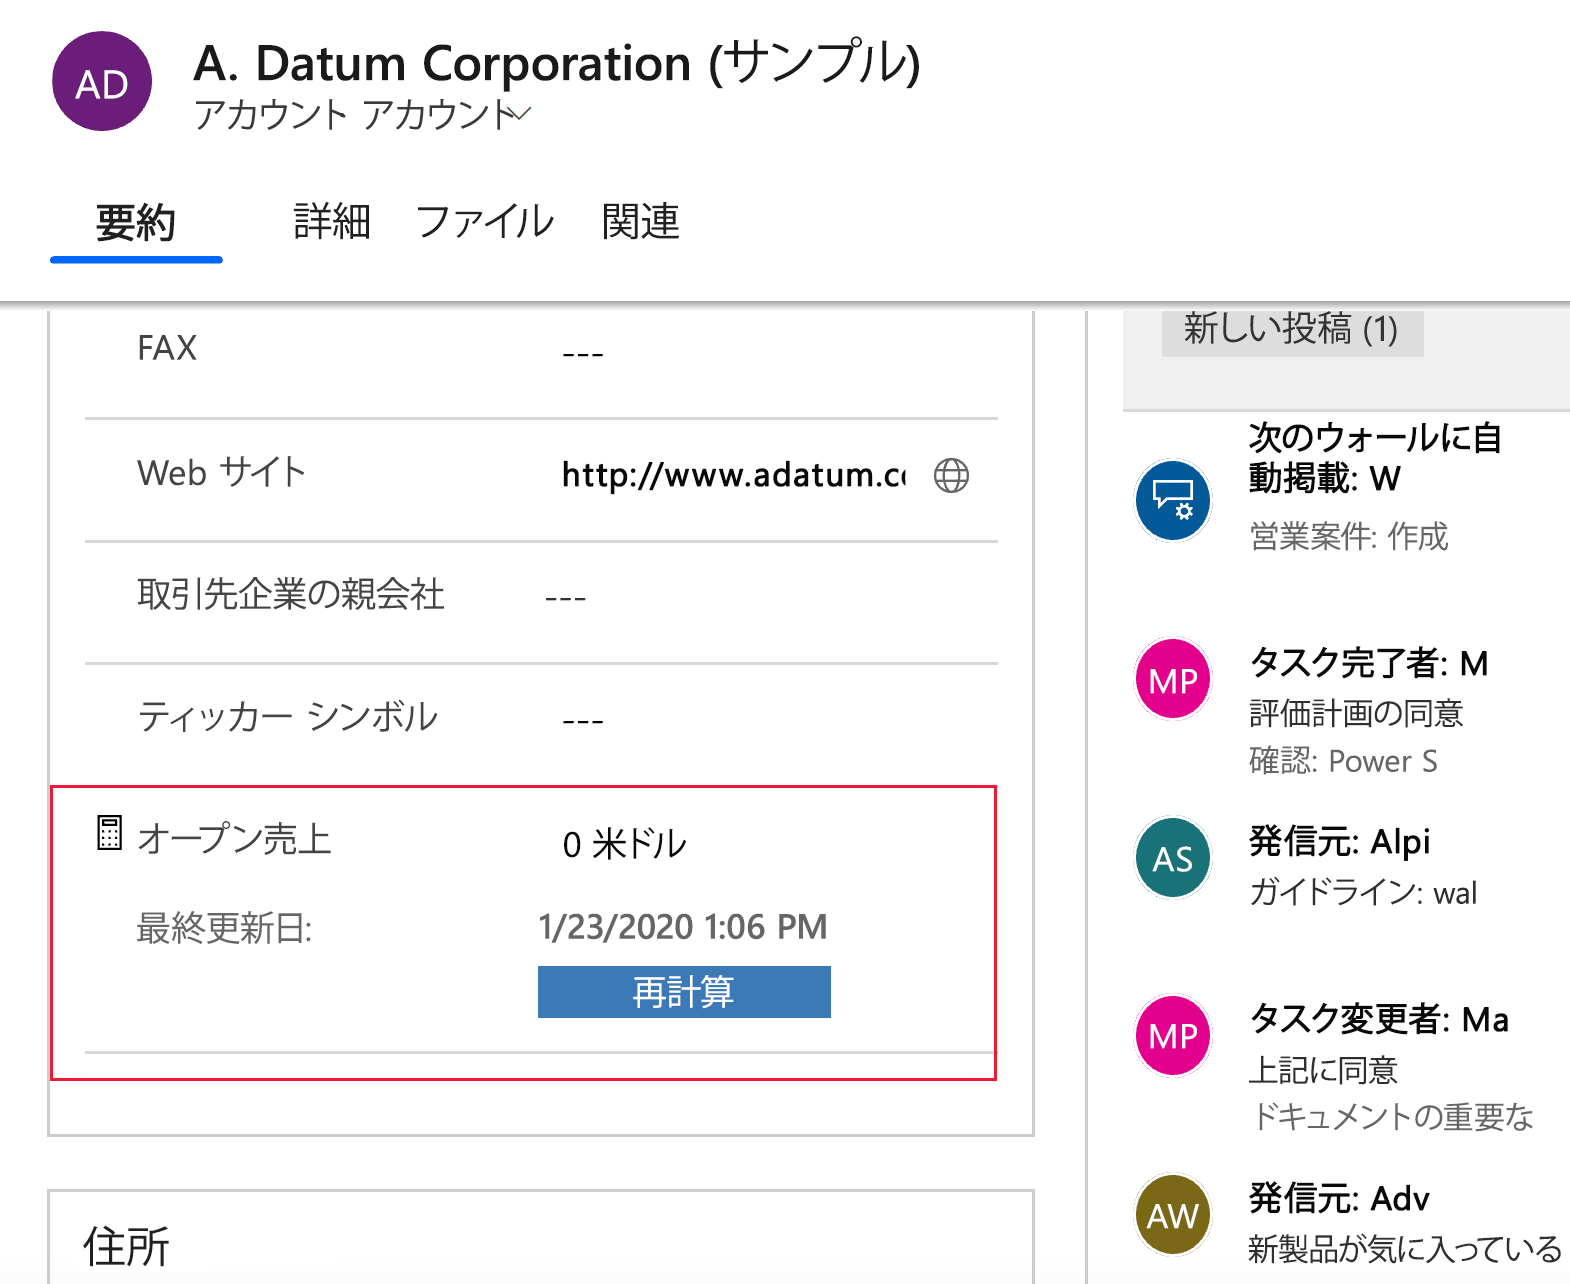Switch to the 詳細 tab

pyautogui.click(x=332, y=222)
